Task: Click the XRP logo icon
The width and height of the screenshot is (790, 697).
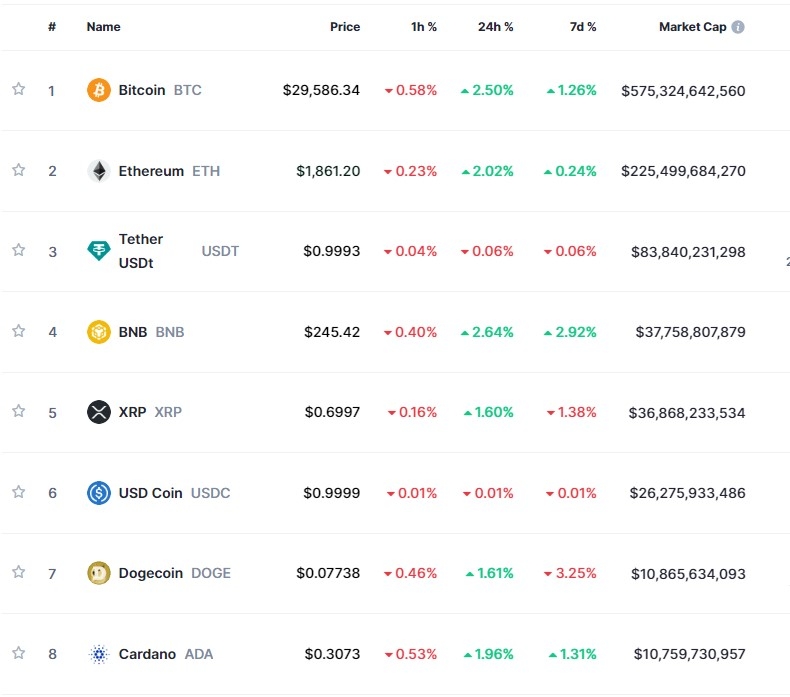Action: [x=98, y=412]
